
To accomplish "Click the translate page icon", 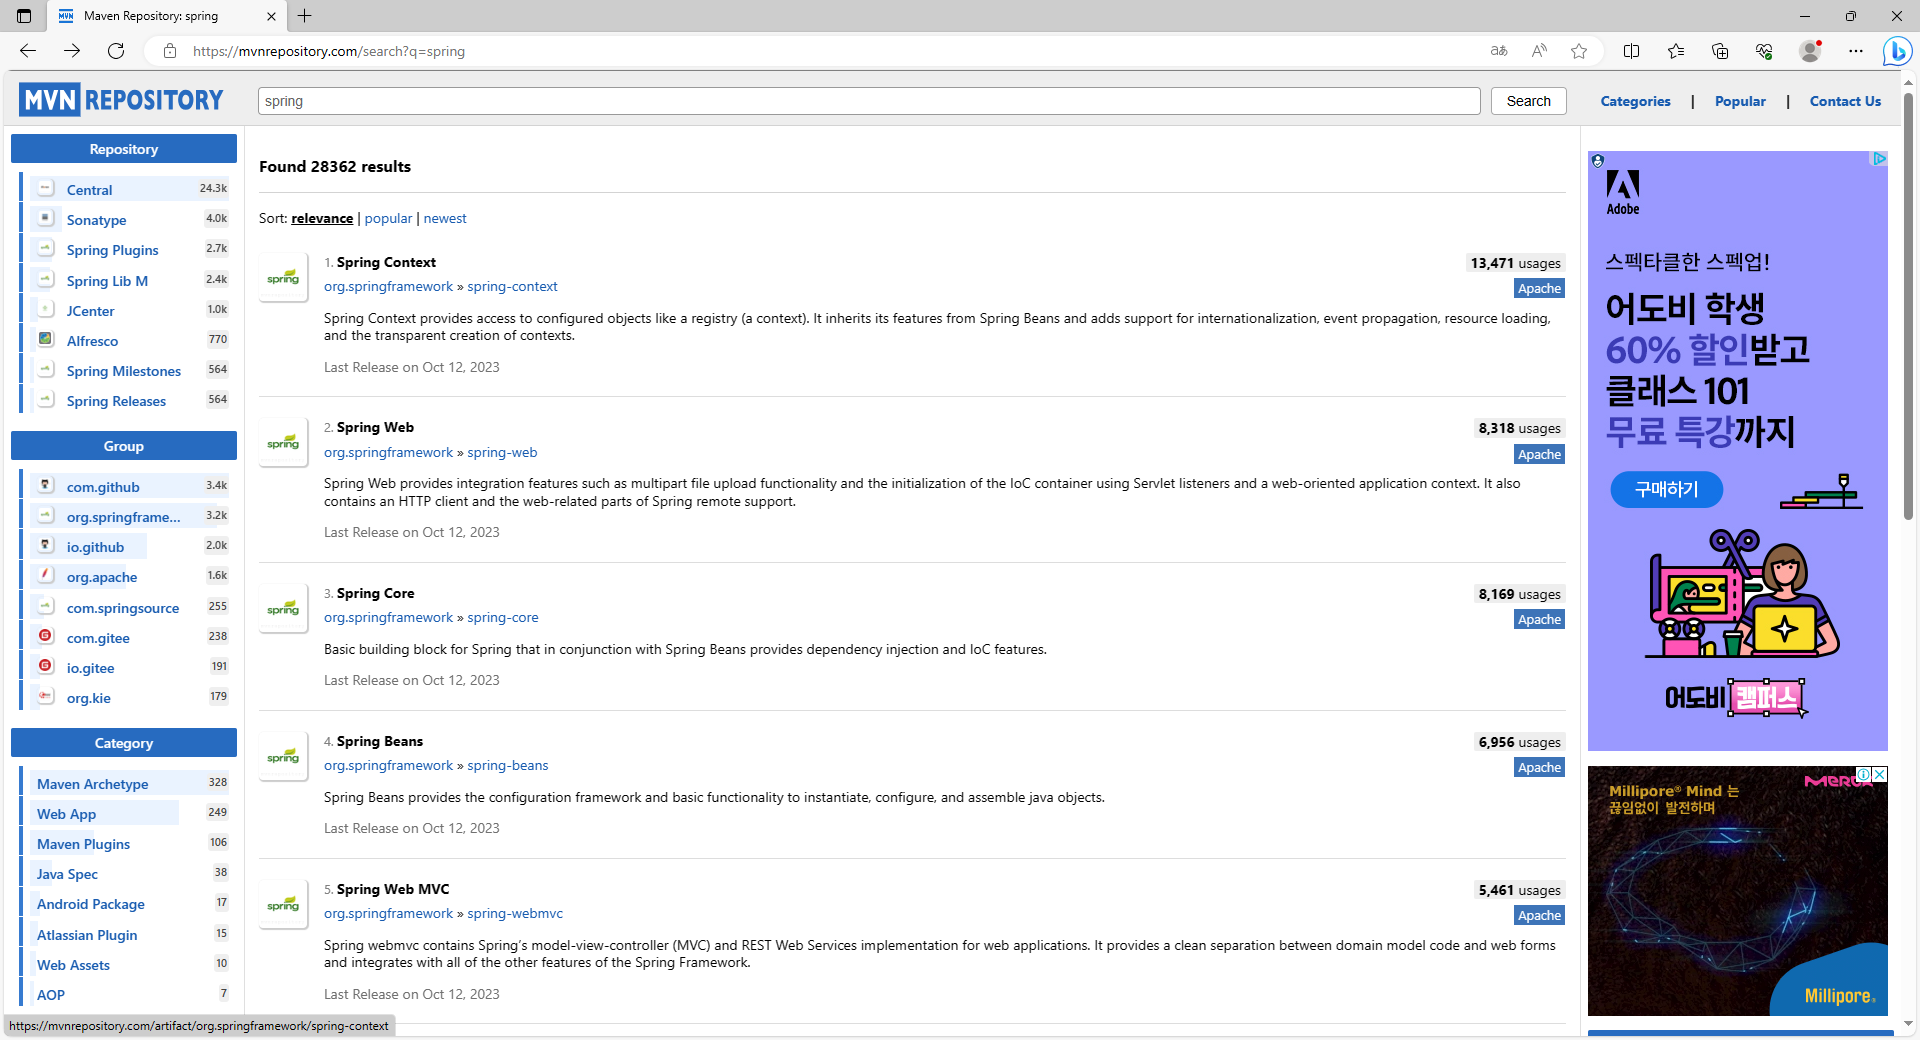I will coord(1498,51).
